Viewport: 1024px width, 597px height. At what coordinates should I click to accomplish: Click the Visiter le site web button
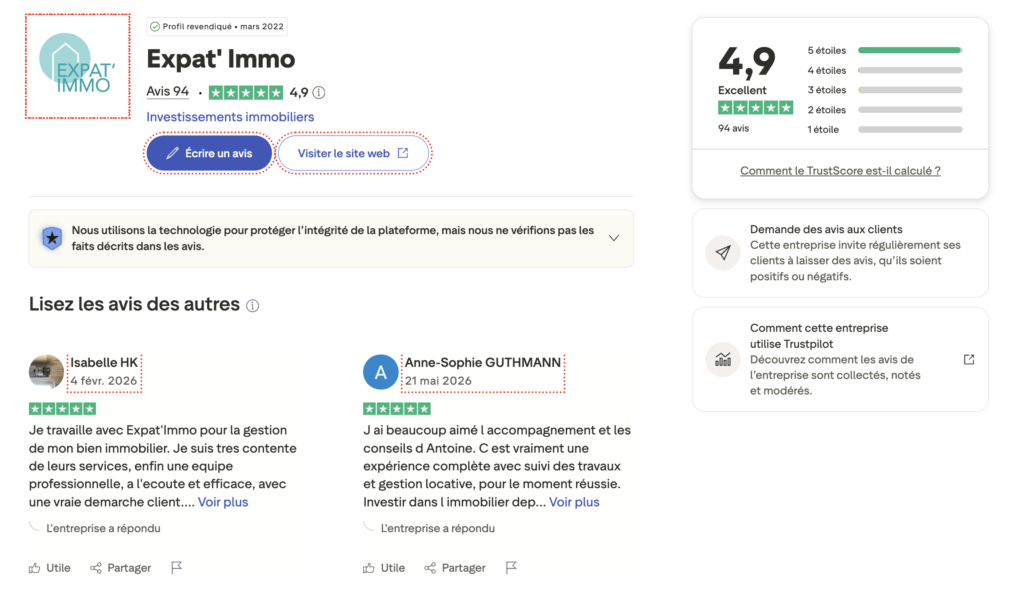coord(353,153)
